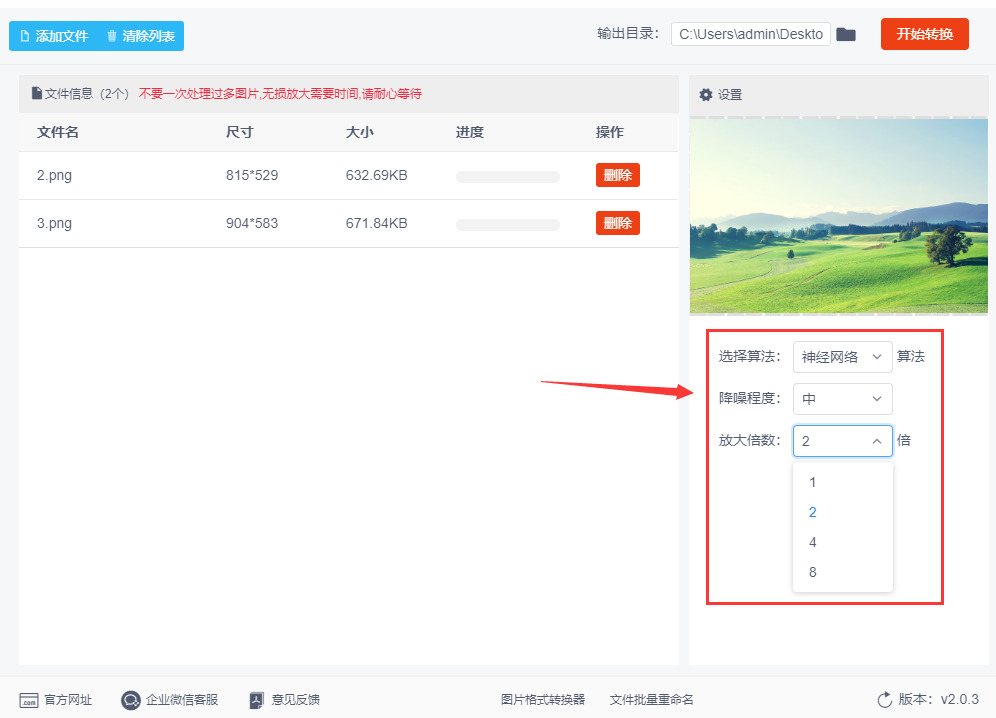Open the 降噪程度 noise level dropdown
Screen dimensions: 996x718
pyautogui.click(x=842, y=399)
